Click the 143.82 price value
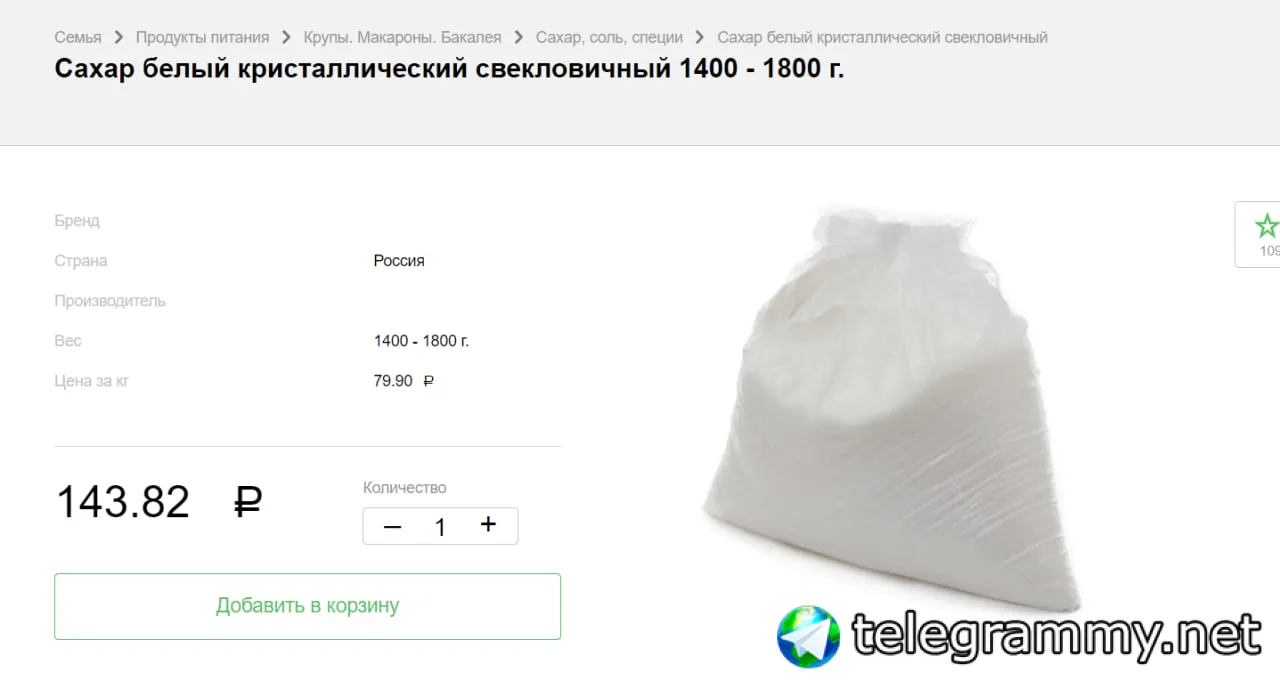 [x=123, y=502]
